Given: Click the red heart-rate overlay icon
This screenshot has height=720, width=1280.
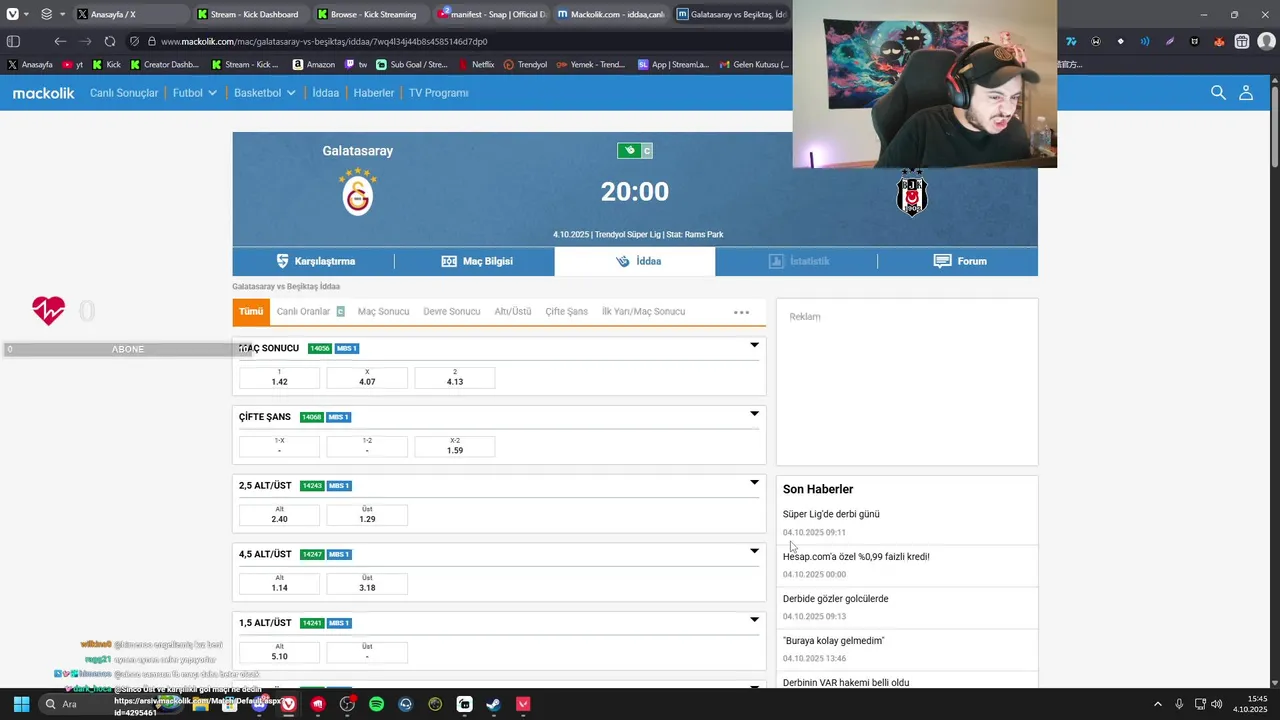Looking at the screenshot, I should [48, 310].
